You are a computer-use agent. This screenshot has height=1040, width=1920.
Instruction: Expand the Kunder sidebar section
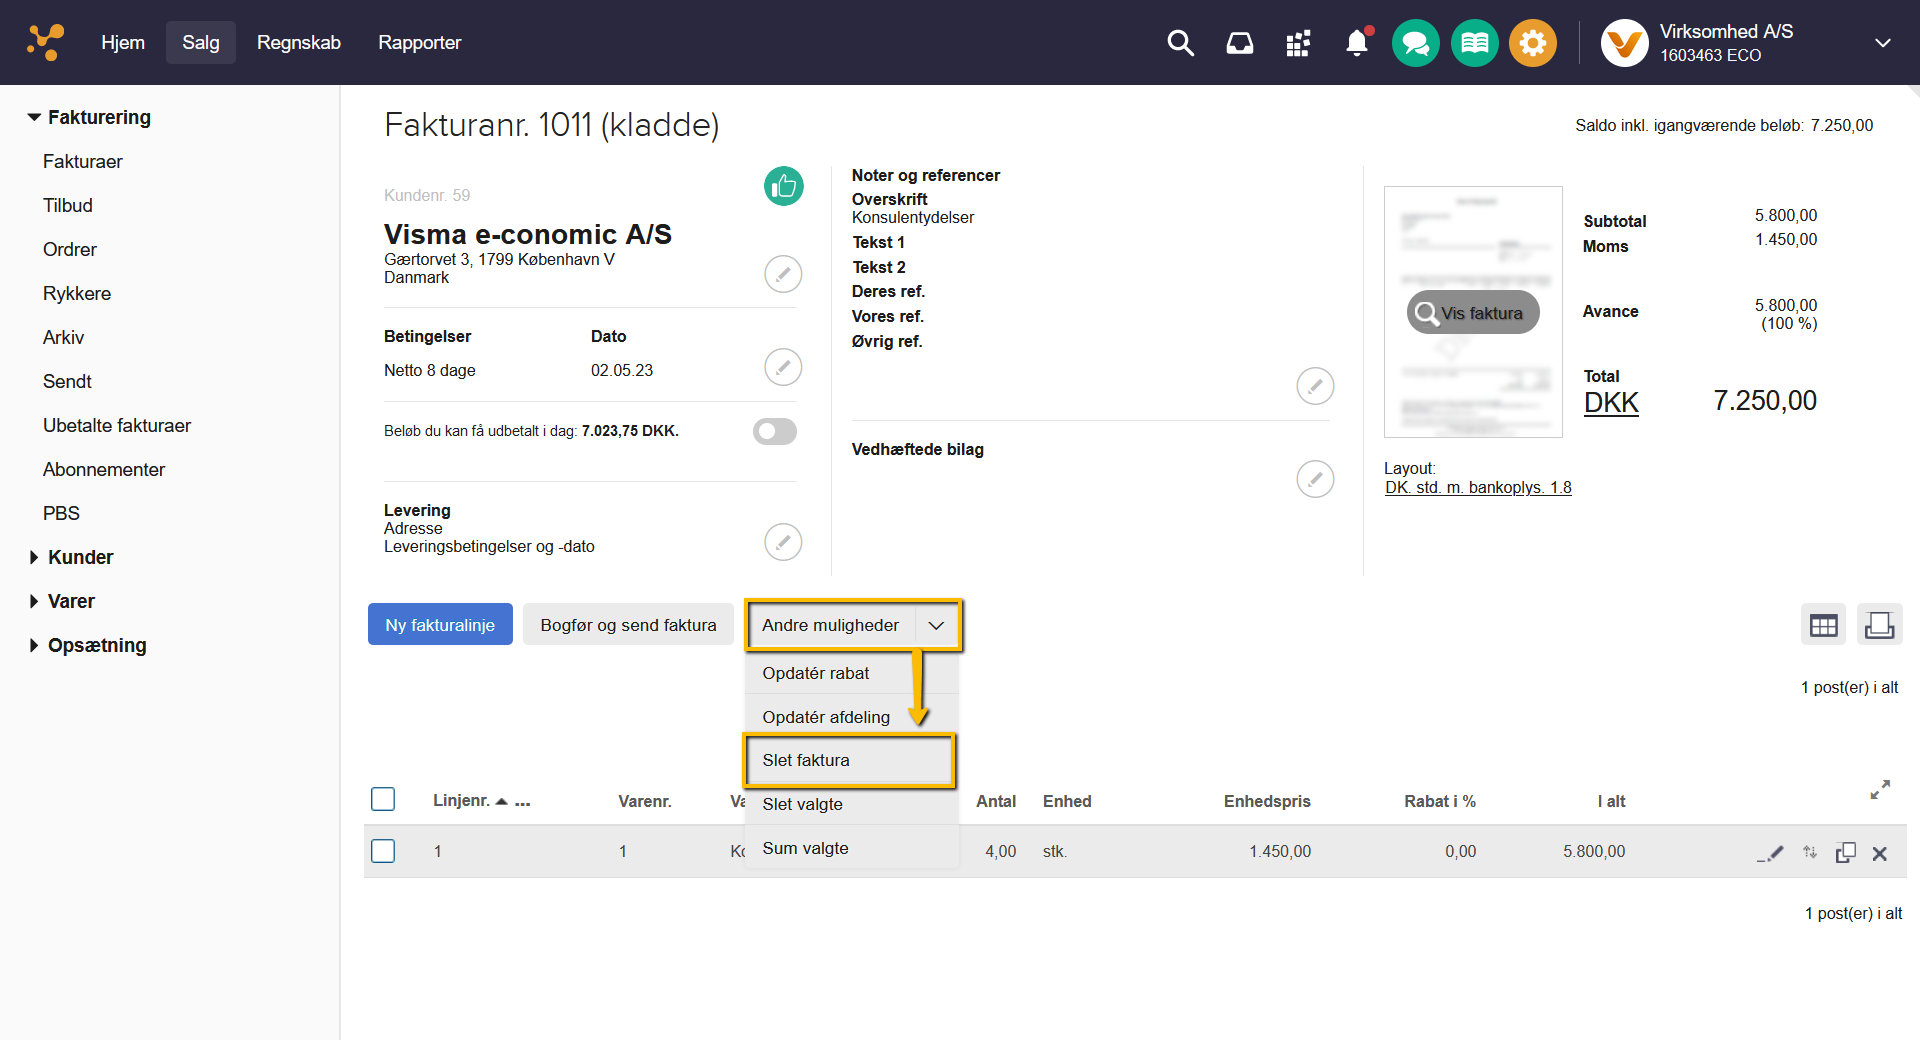72,557
